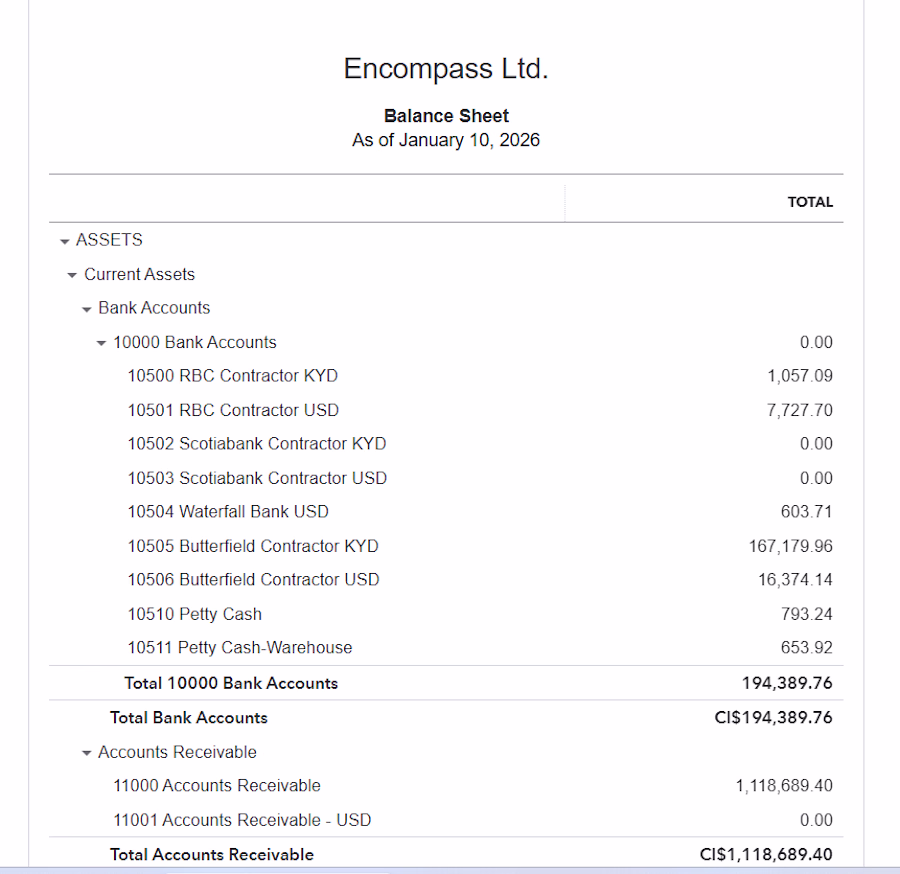Image resolution: width=900 pixels, height=874 pixels.
Task: Select Petty Cash-Warehouse amount 653.92
Action: pyautogui.click(x=806, y=648)
